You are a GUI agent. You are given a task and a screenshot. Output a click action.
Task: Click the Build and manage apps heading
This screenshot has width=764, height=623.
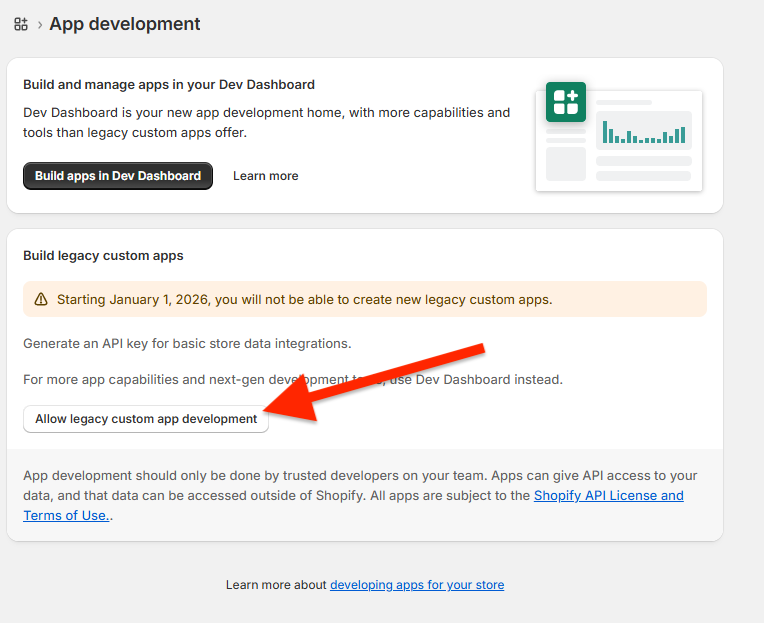pos(169,85)
